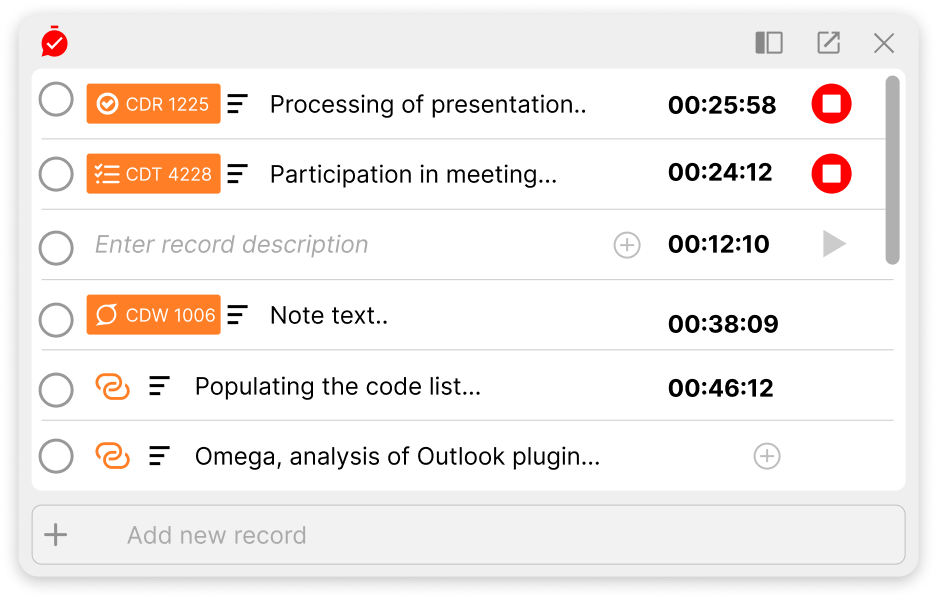Click link icon of the Omega record
Image resolution: width=938 pixels, height=600 pixels.
pos(112,457)
